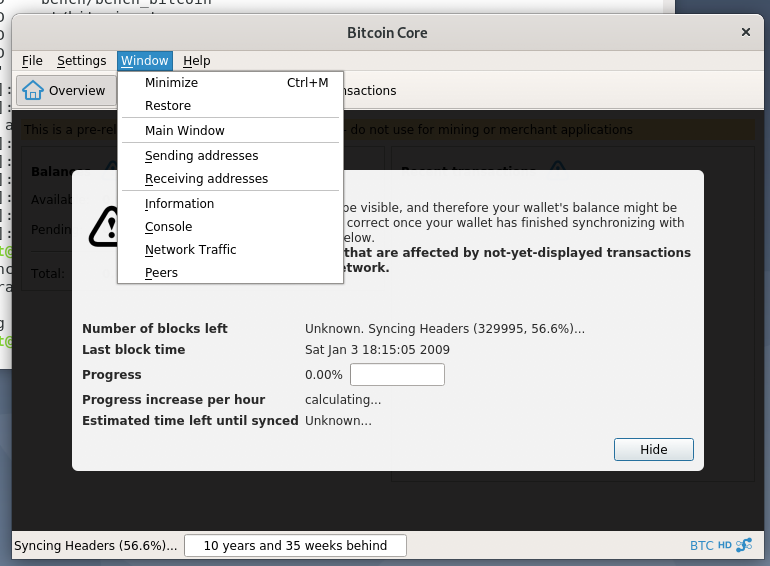Click the sync Progress bar

click(x=397, y=375)
